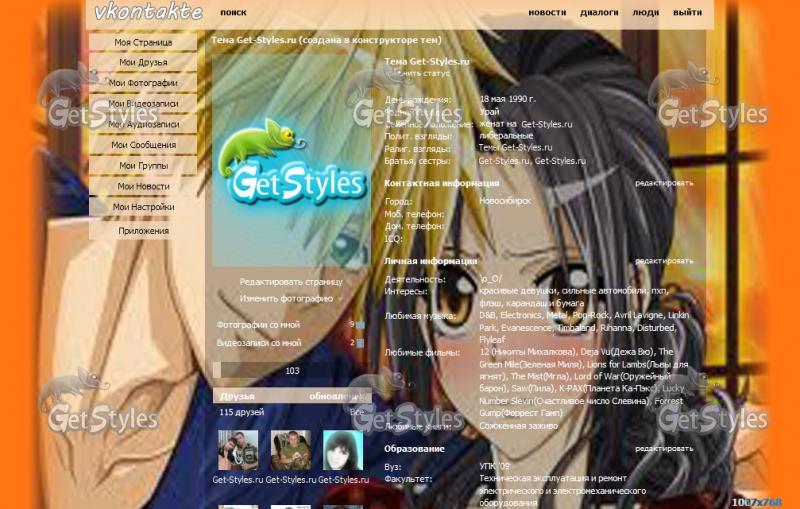This screenshot has width=800, height=509.
Task: Collapse the Друзья section header
Action: coord(238,396)
